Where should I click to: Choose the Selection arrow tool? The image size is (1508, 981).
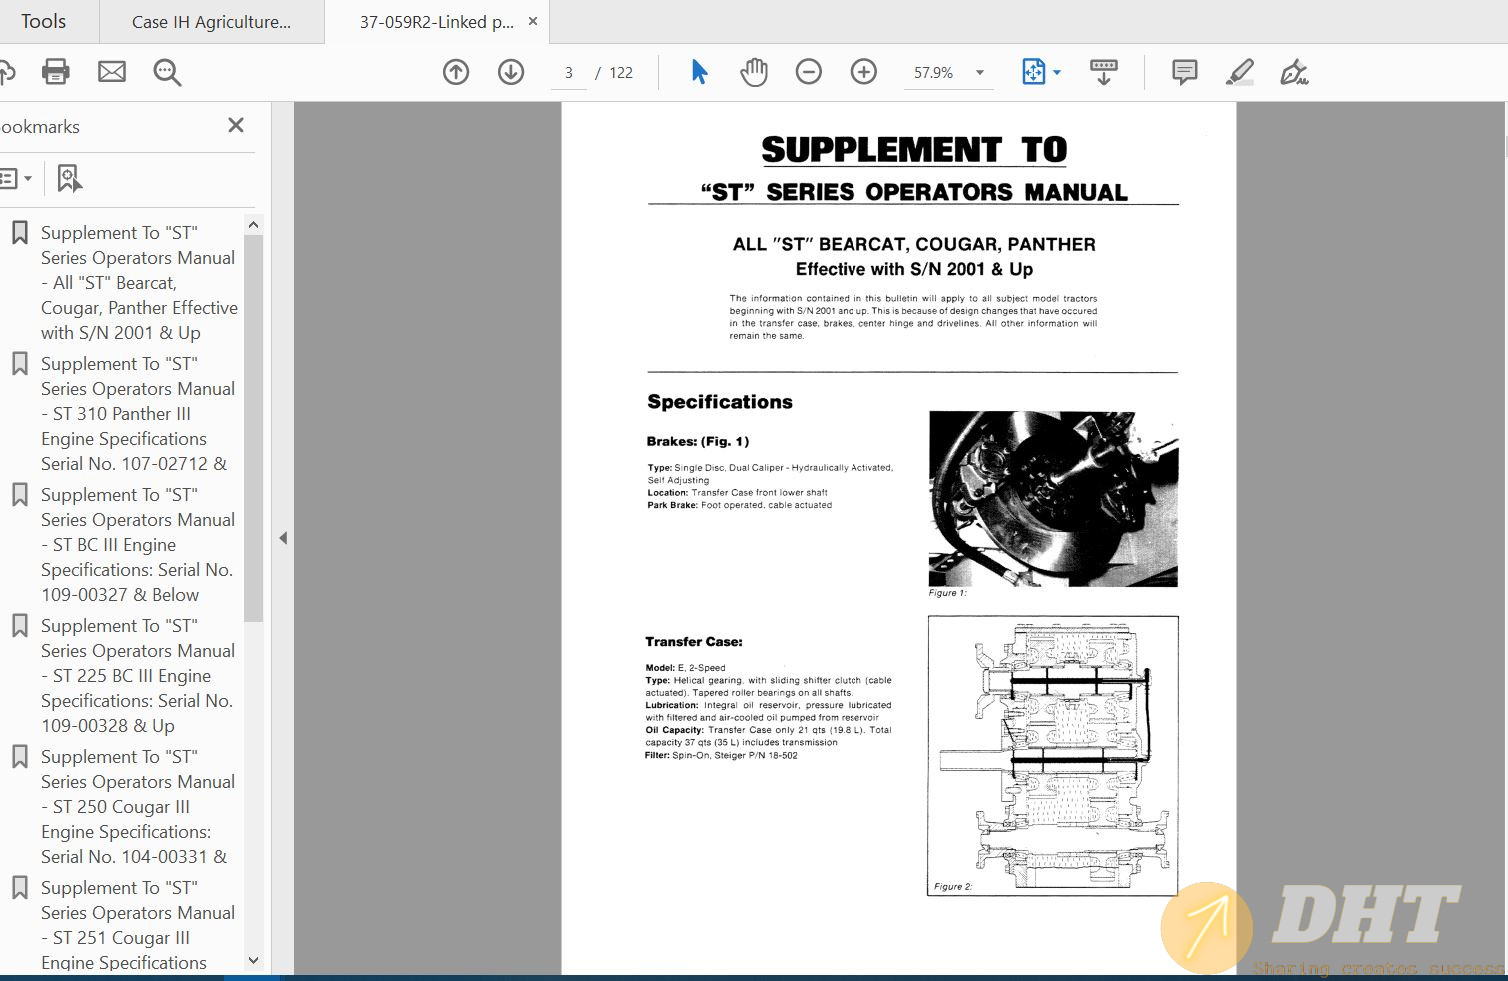pos(699,72)
